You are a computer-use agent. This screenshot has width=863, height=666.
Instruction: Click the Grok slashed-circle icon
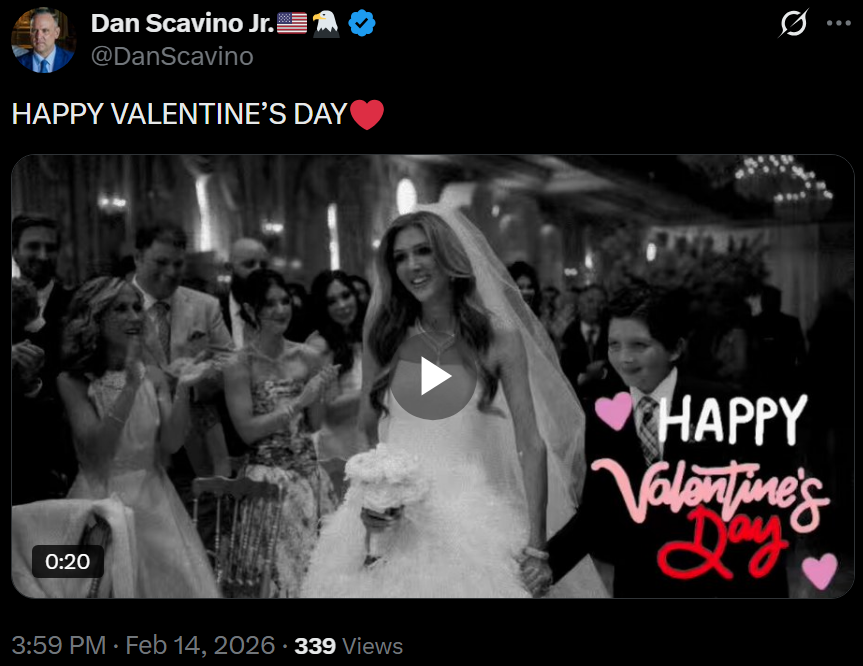tap(792, 23)
